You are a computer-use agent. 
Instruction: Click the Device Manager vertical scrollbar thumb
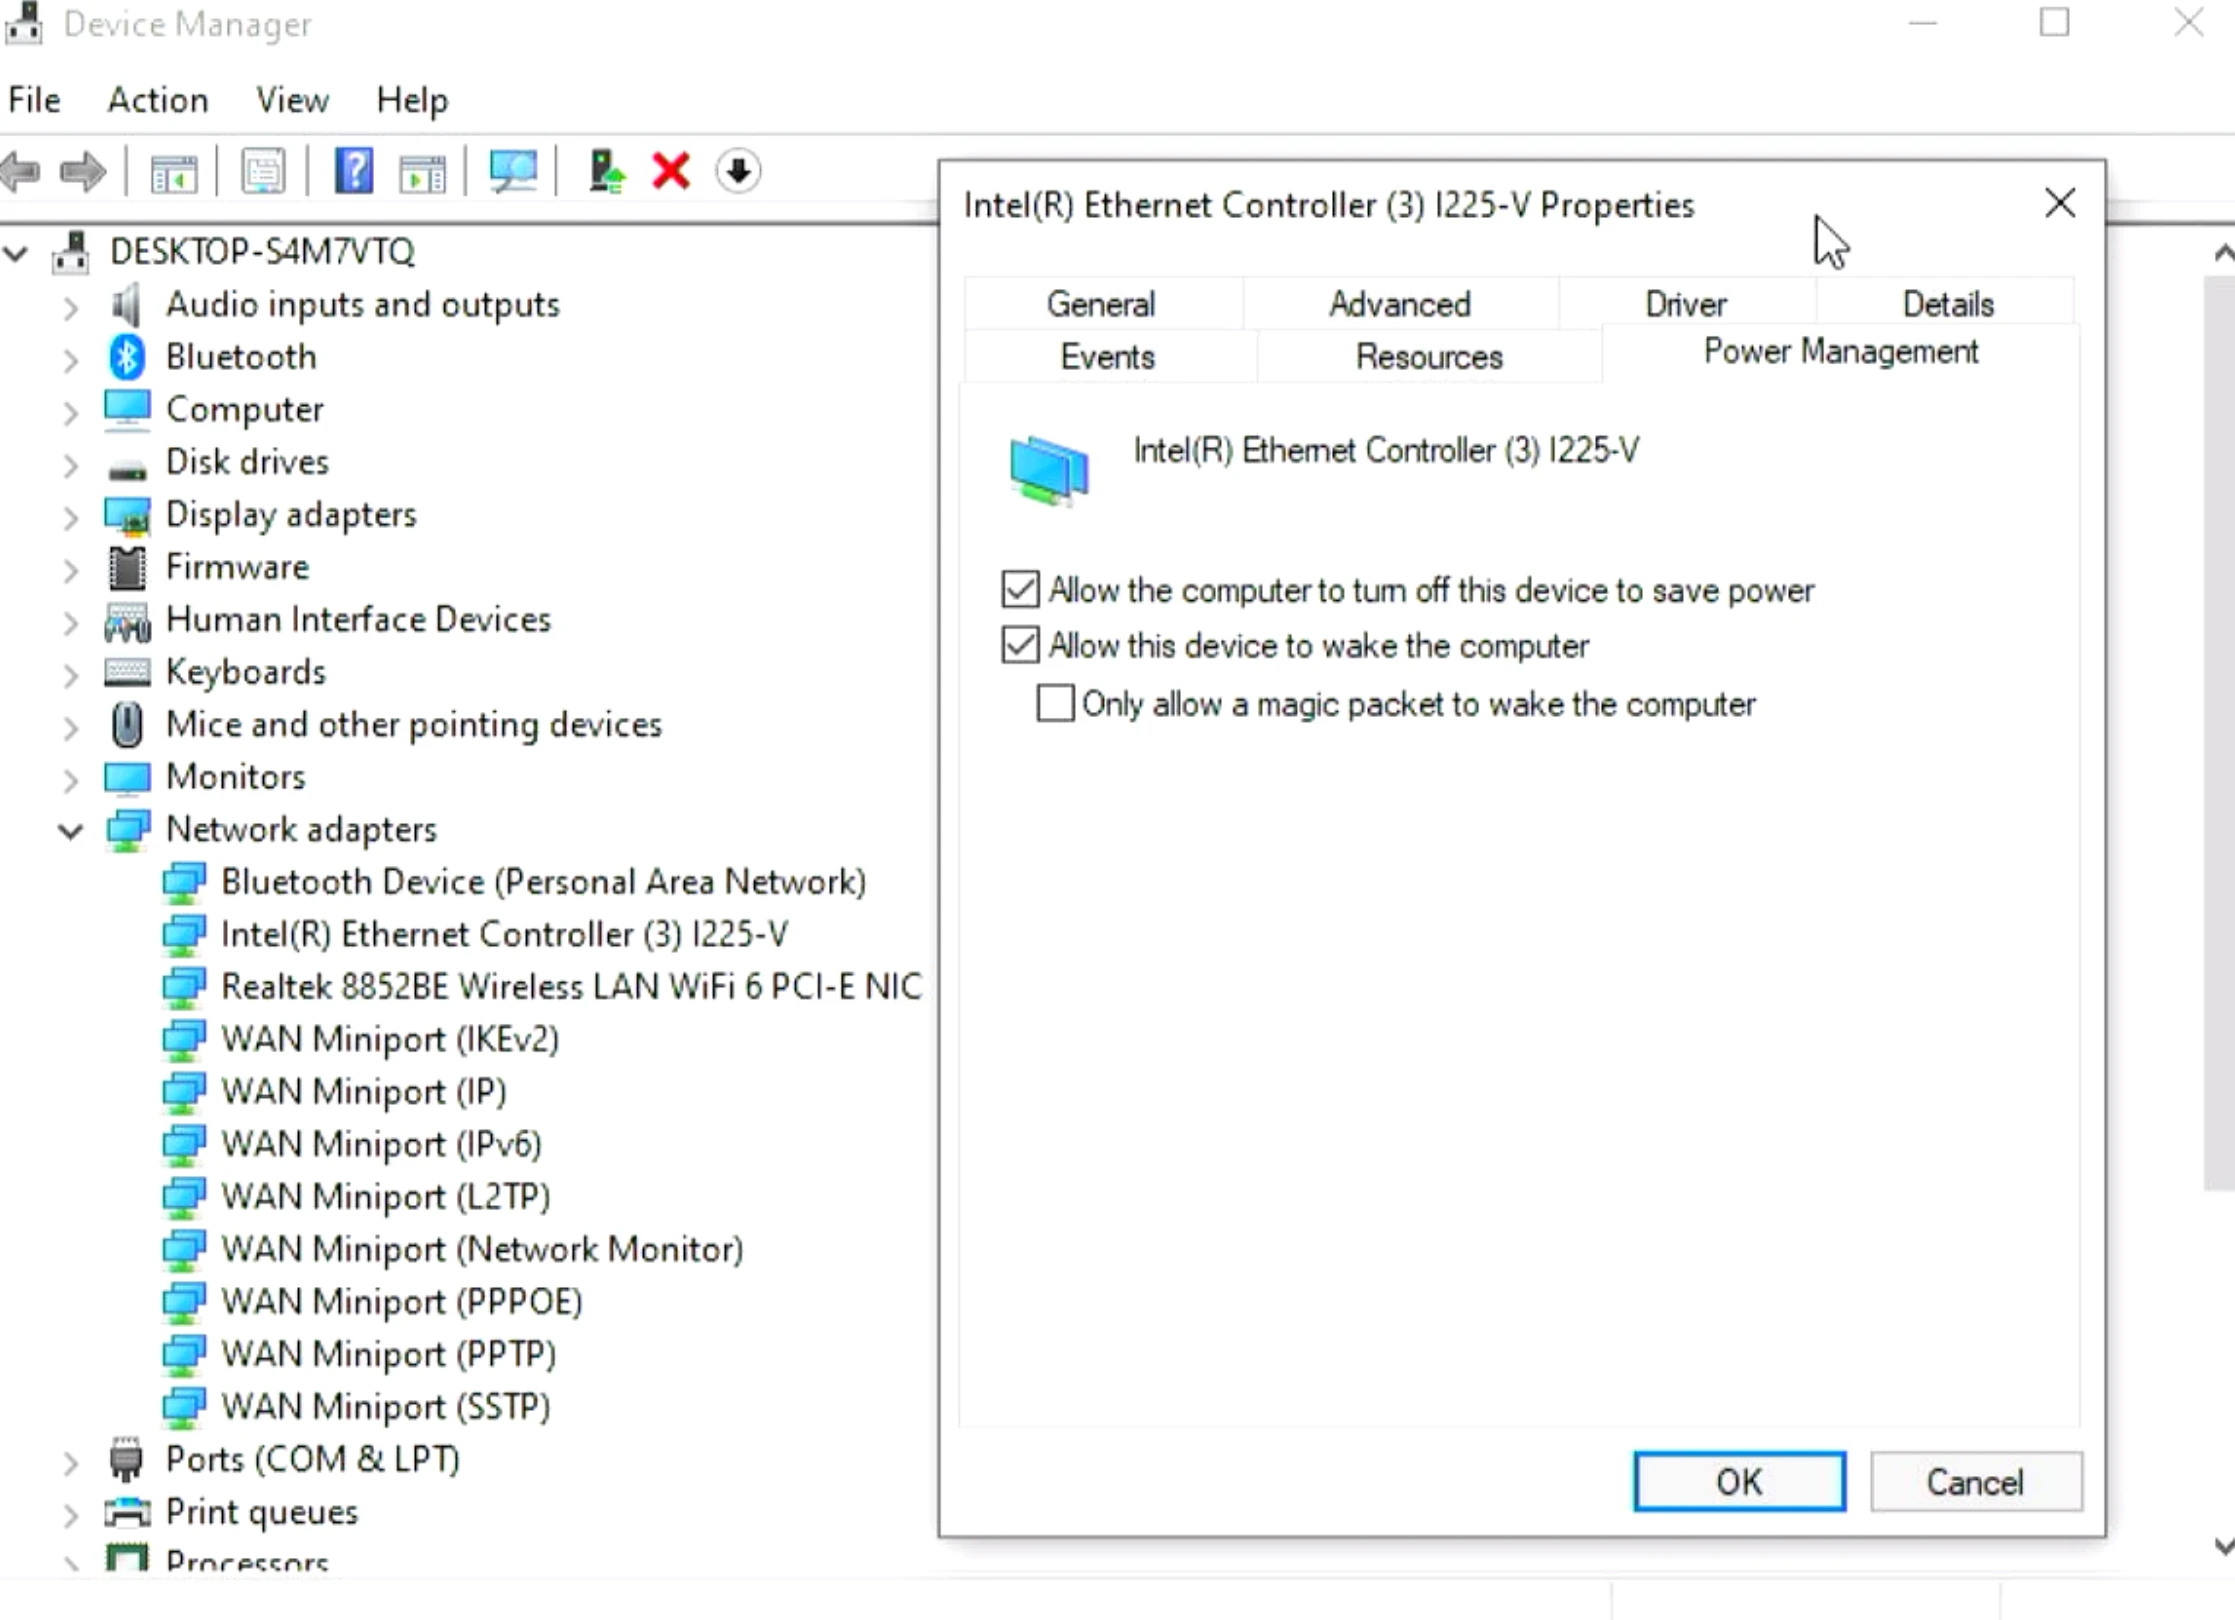tap(2219, 735)
